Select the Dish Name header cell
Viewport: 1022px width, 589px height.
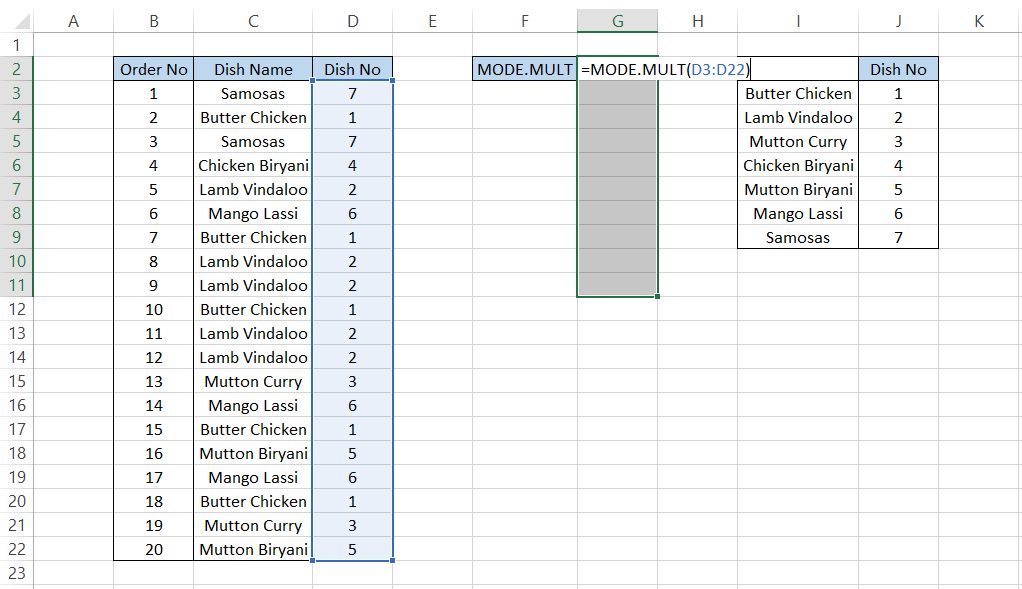[253, 69]
